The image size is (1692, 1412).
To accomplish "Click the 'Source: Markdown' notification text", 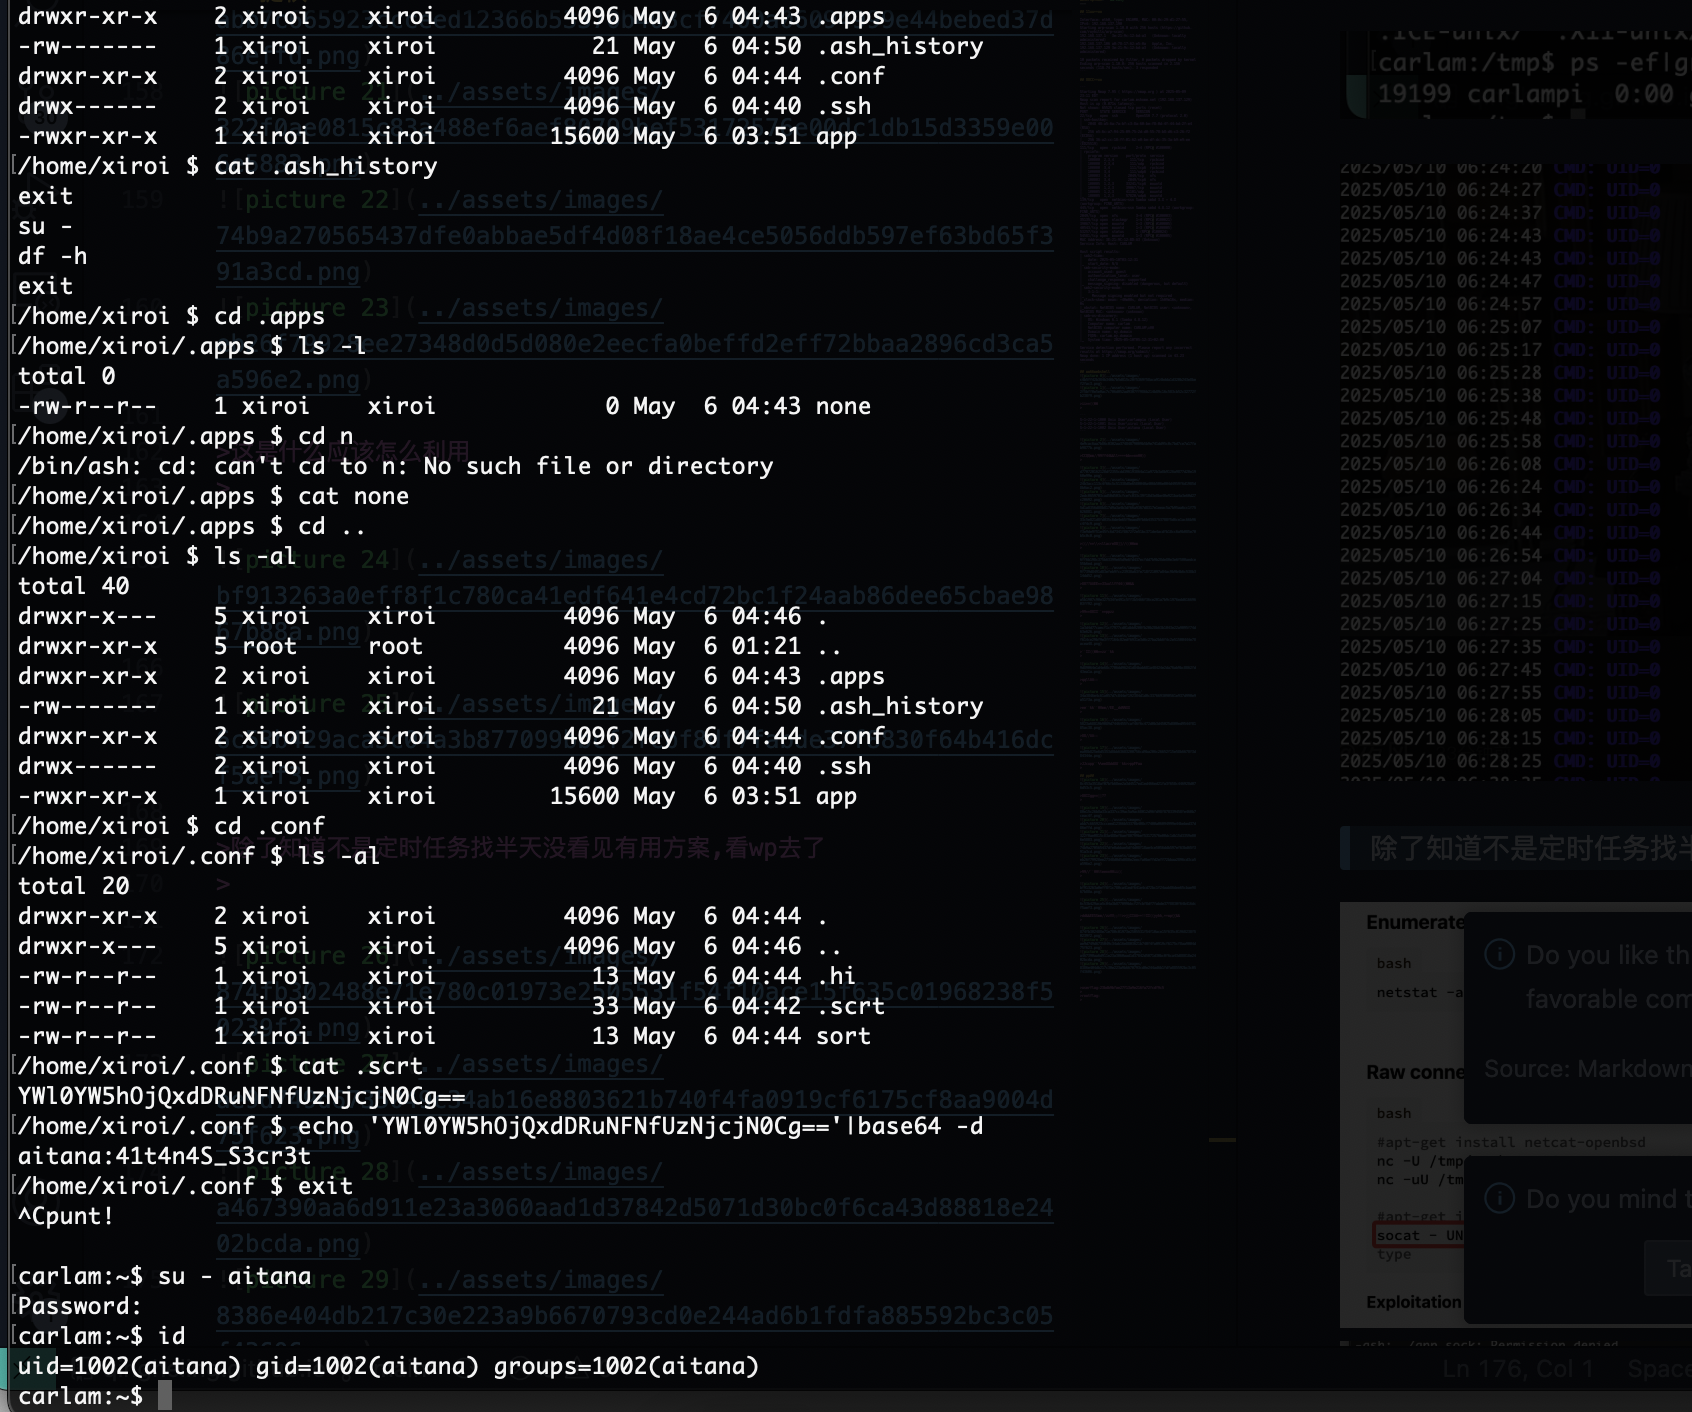I will (x=1588, y=1069).
